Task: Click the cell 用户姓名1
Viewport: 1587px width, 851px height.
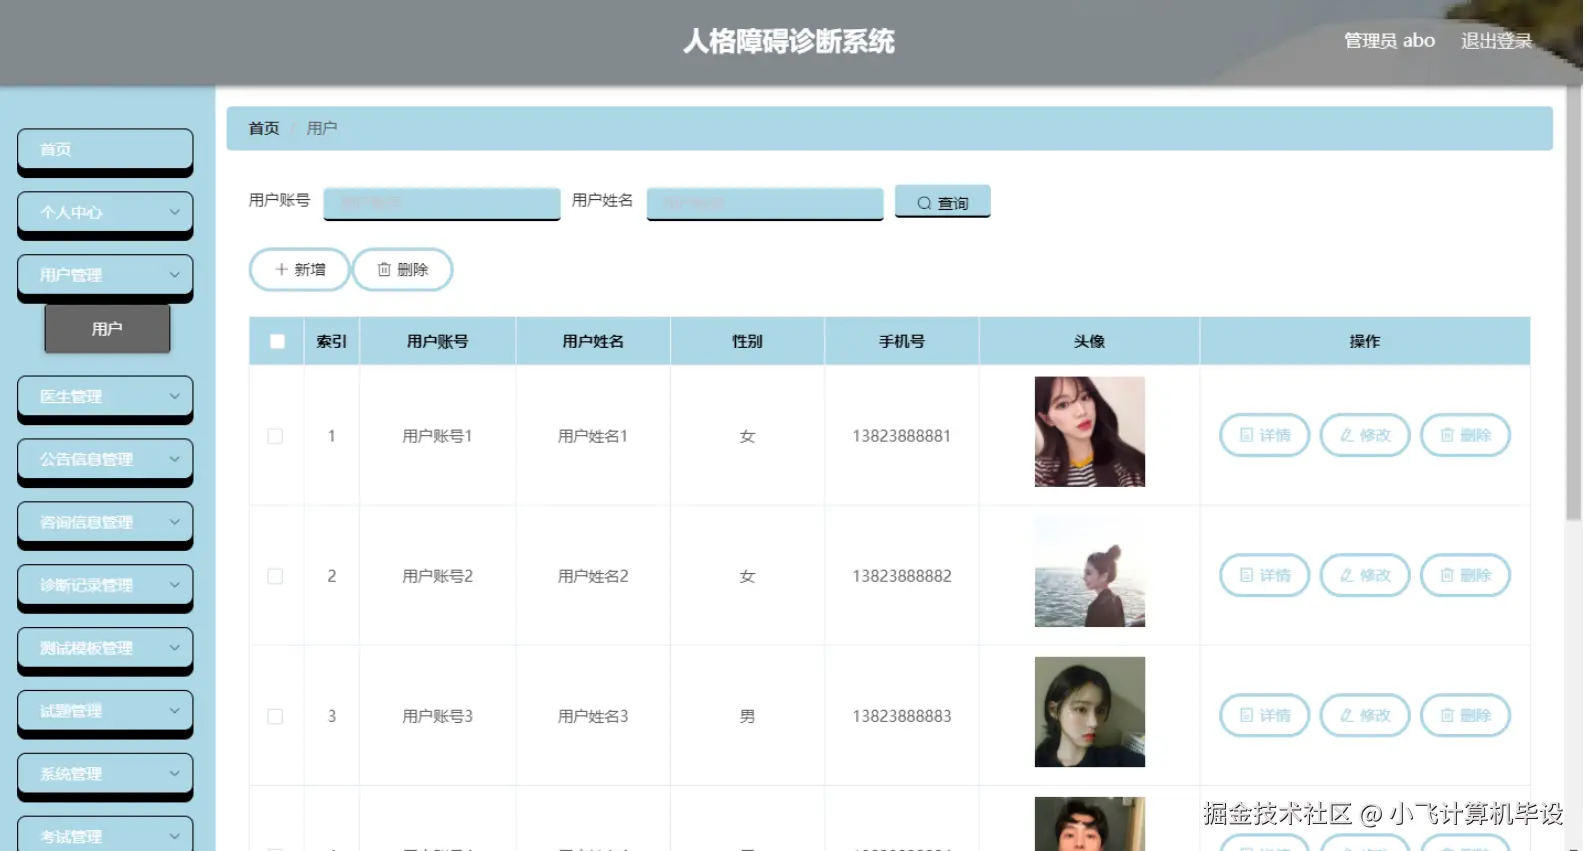Action: tap(593, 436)
